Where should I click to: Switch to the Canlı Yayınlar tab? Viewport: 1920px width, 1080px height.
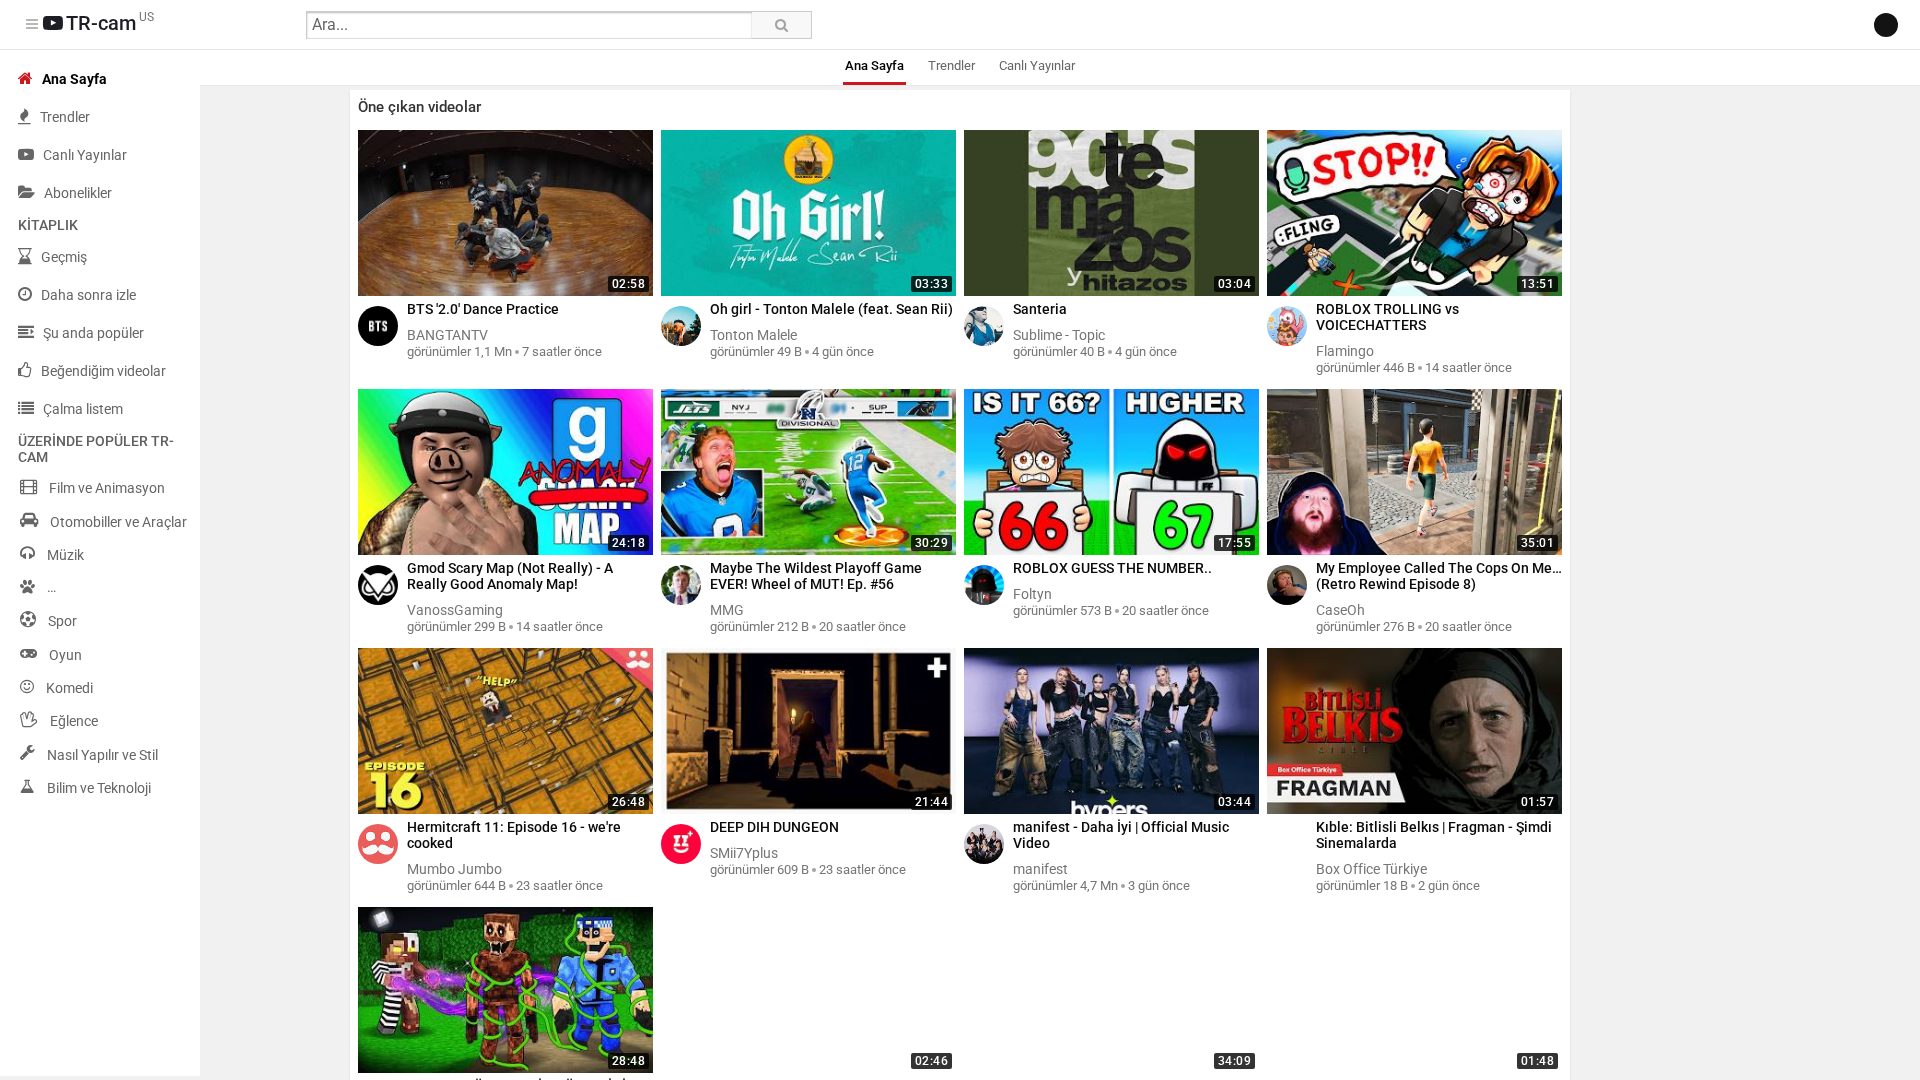[1036, 66]
